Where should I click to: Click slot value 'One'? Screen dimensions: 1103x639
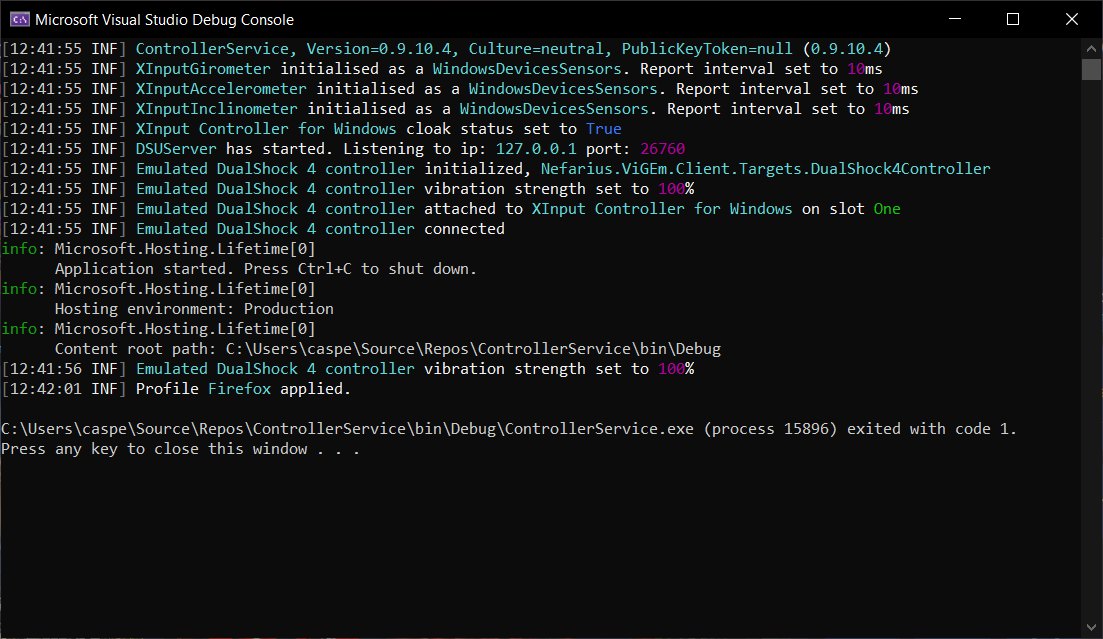tap(887, 209)
